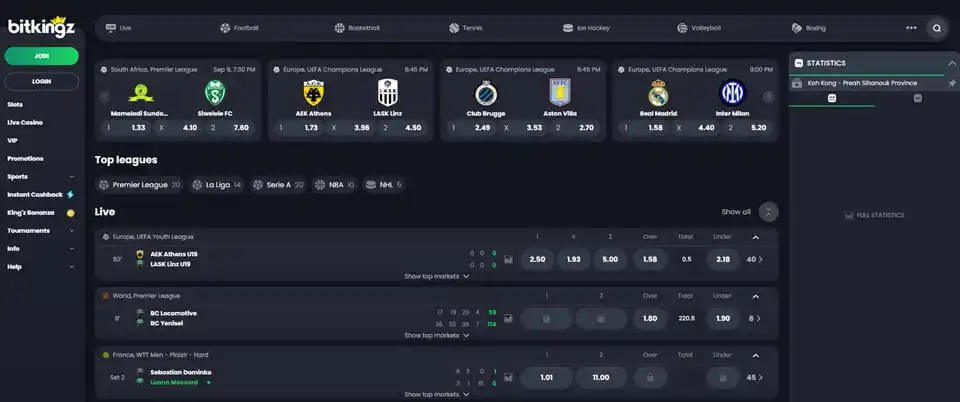Open FULL STATISTICS link
Image resolution: width=960 pixels, height=402 pixels.
[x=874, y=215]
